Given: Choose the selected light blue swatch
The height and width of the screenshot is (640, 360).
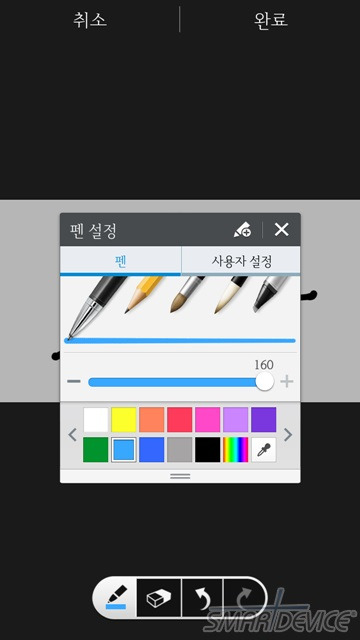Looking at the screenshot, I should [x=124, y=450].
